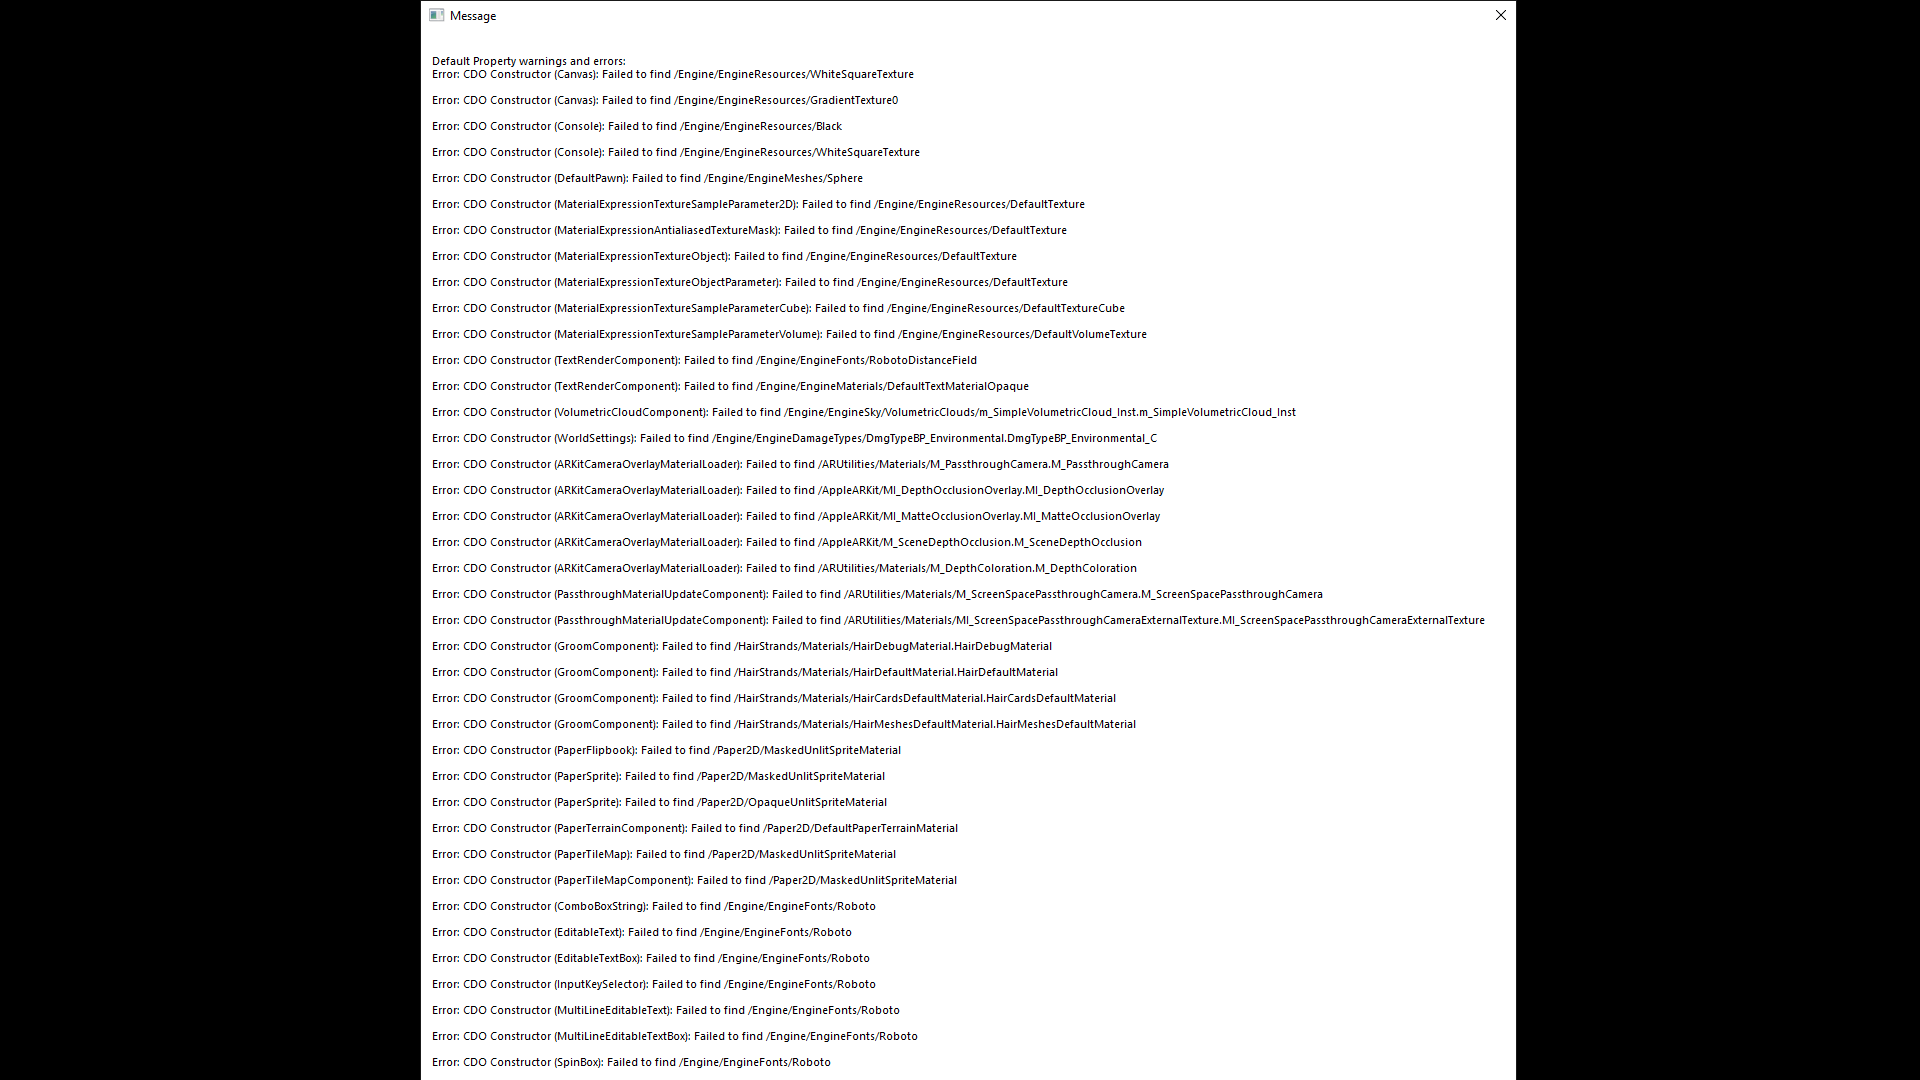Click the GradientTexture0 Canvas error line

665,100
